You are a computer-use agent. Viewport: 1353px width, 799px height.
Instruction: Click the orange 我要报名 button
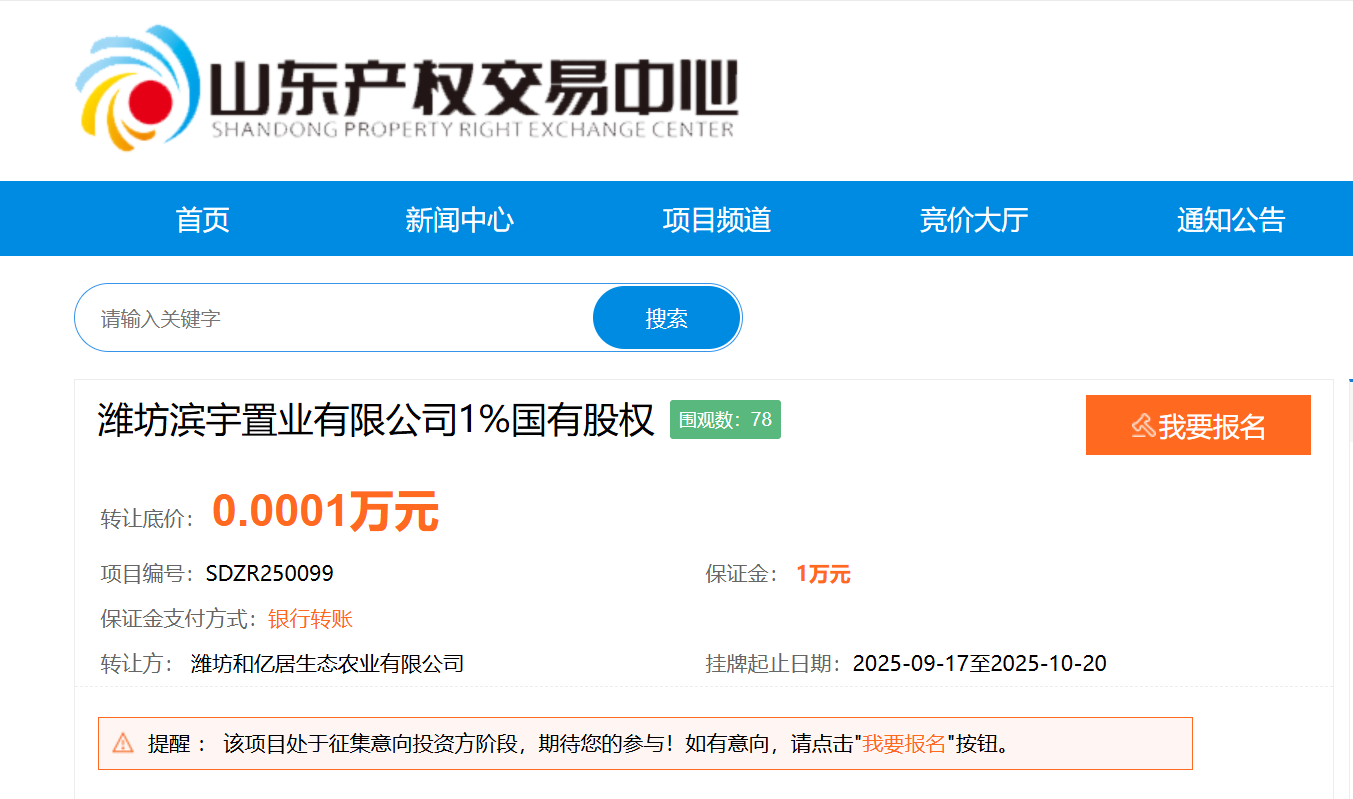[1198, 425]
